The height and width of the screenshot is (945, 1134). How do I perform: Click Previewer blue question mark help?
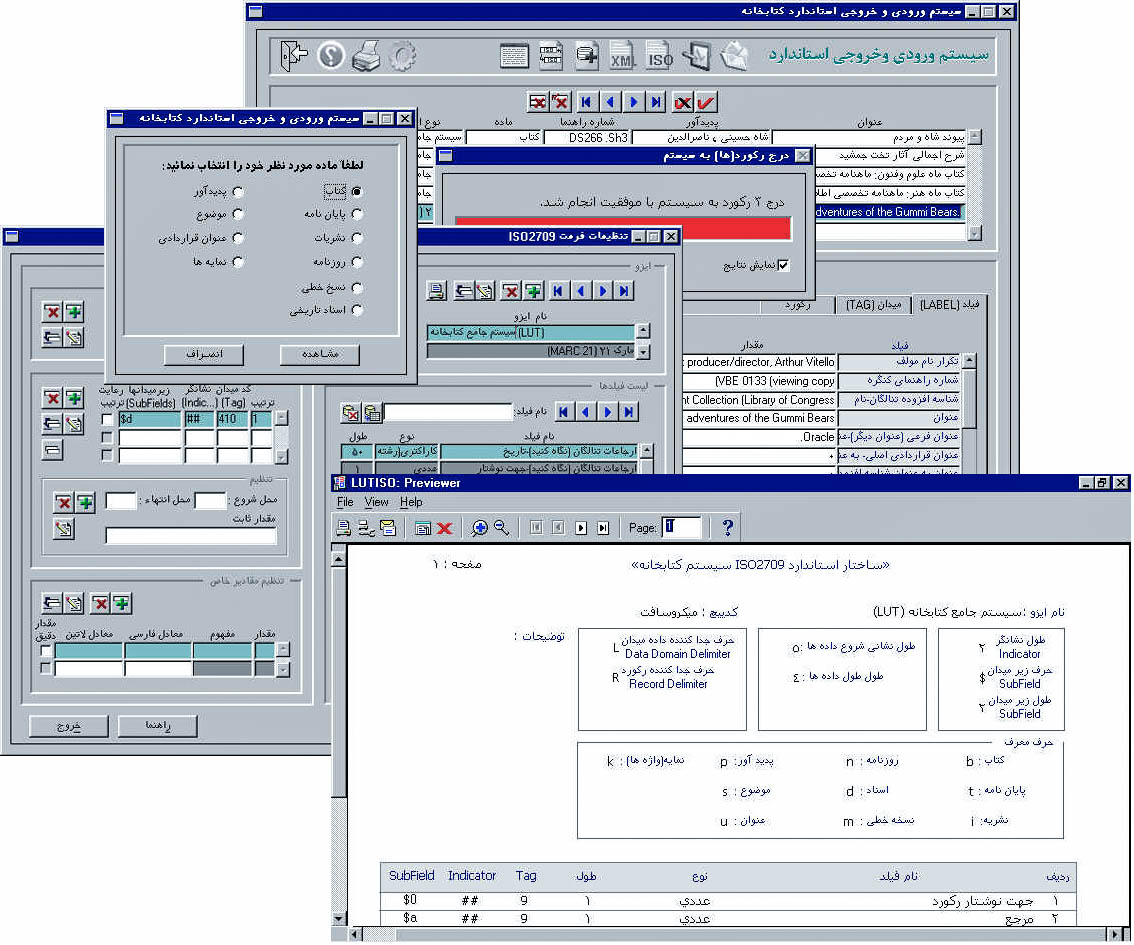(x=728, y=528)
